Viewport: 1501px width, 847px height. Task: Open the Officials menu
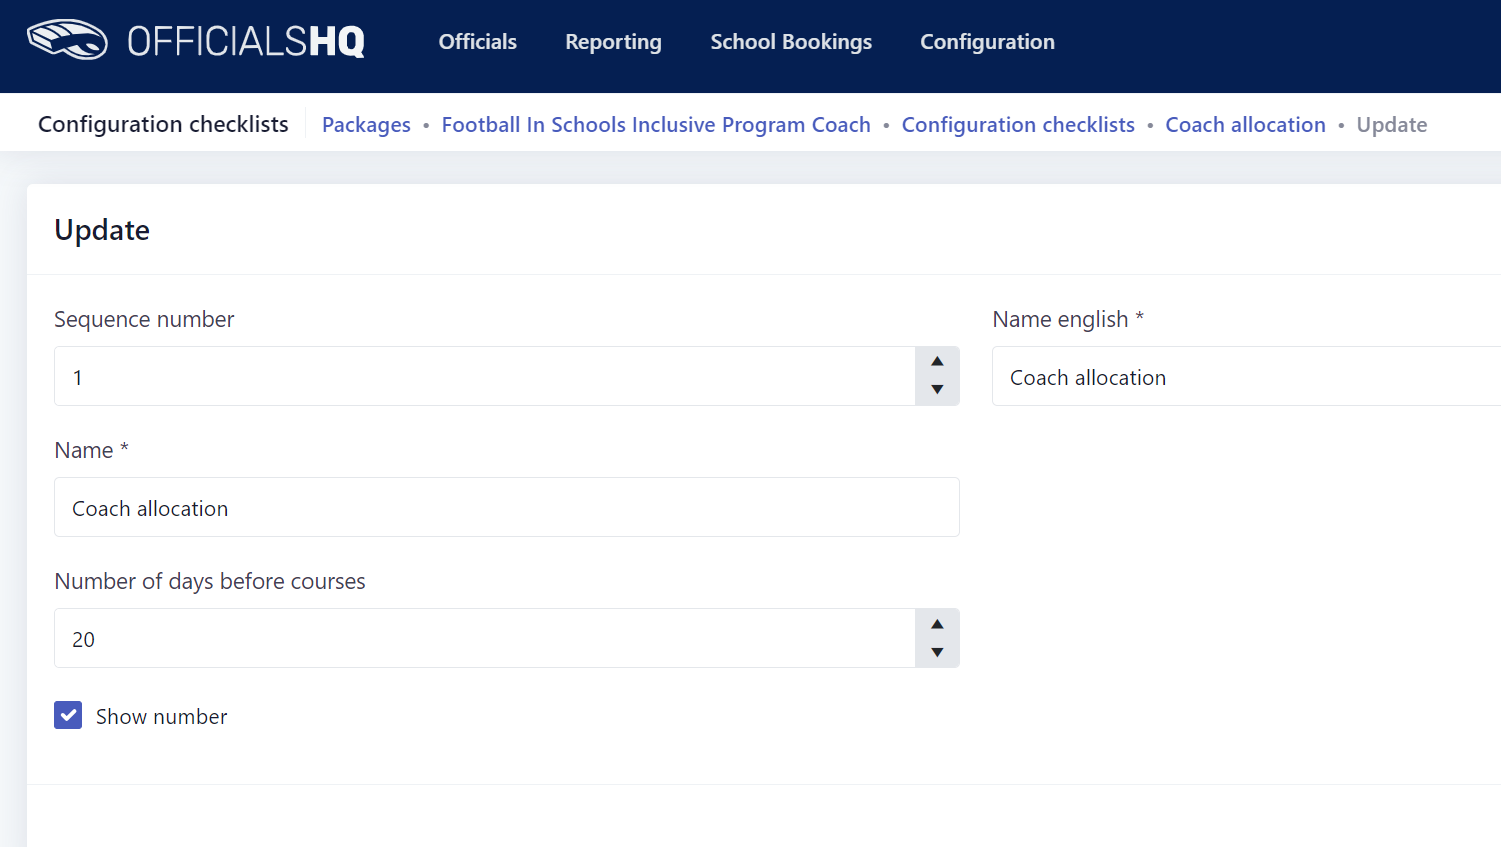click(478, 42)
